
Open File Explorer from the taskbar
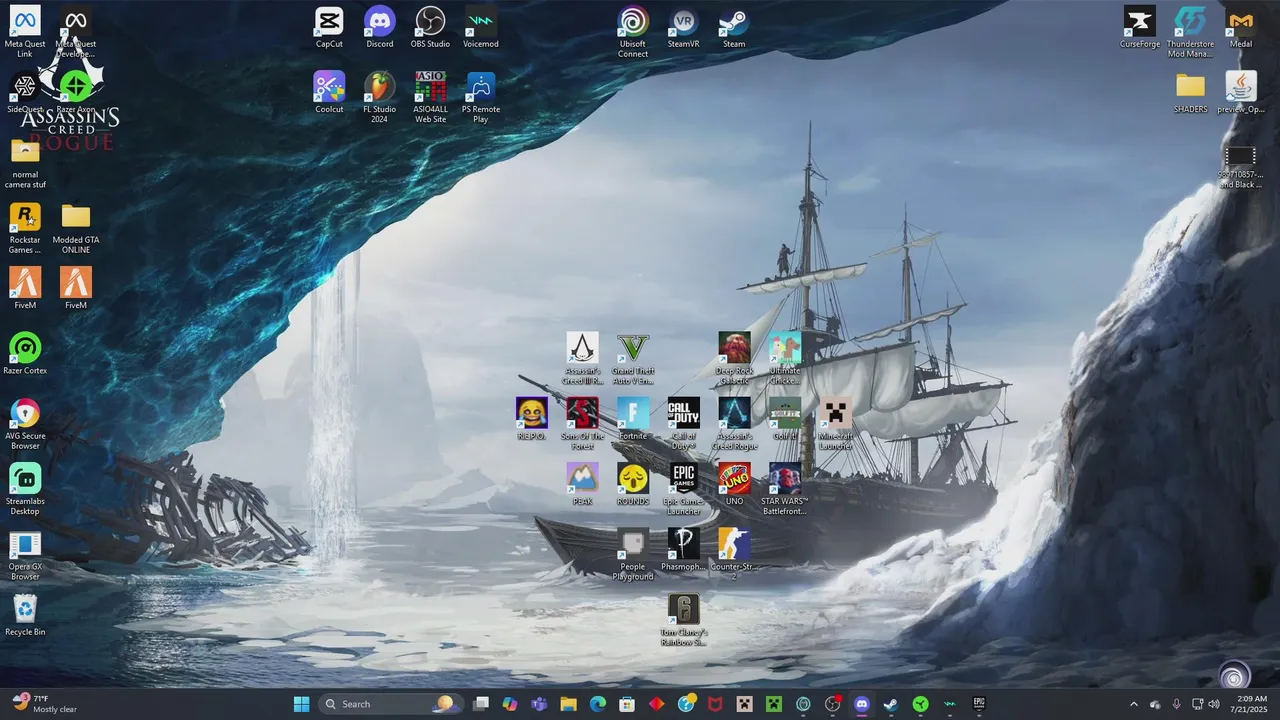coord(568,704)
